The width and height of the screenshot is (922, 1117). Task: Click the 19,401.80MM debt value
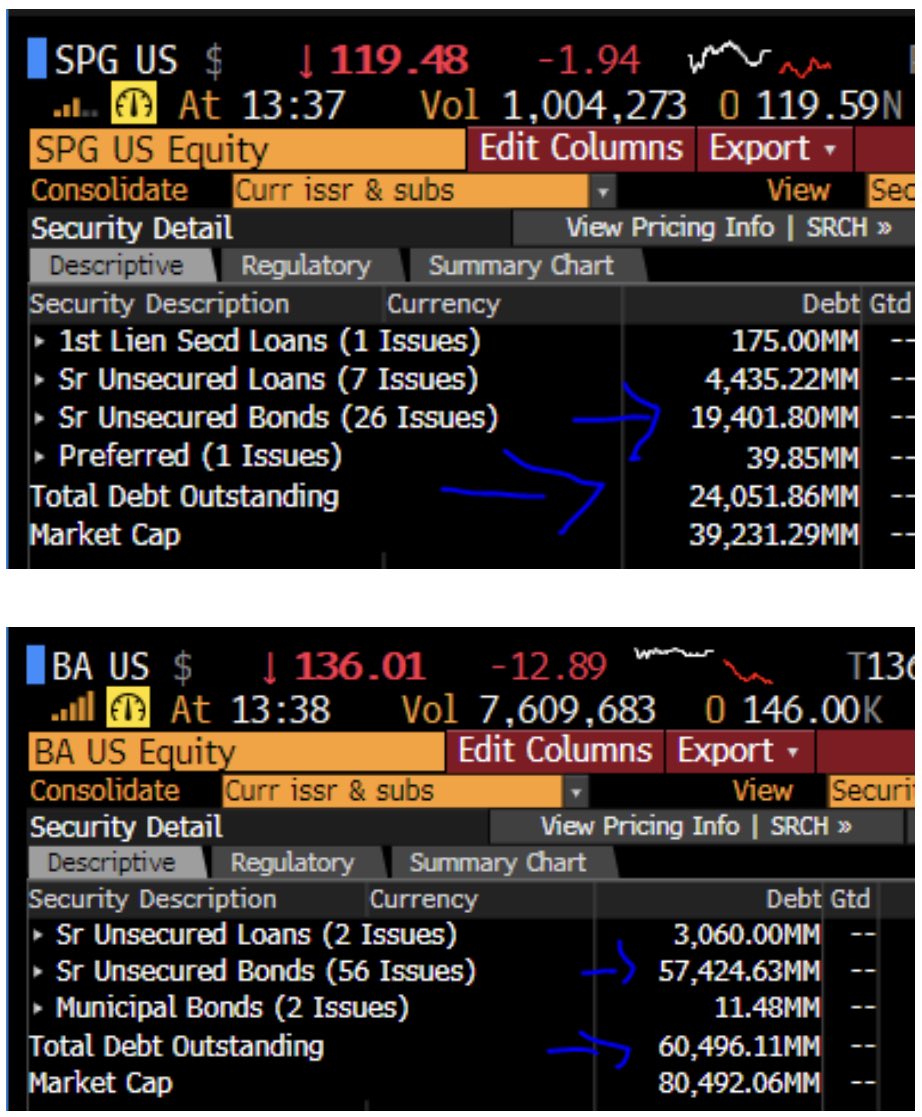click(775, 418)
